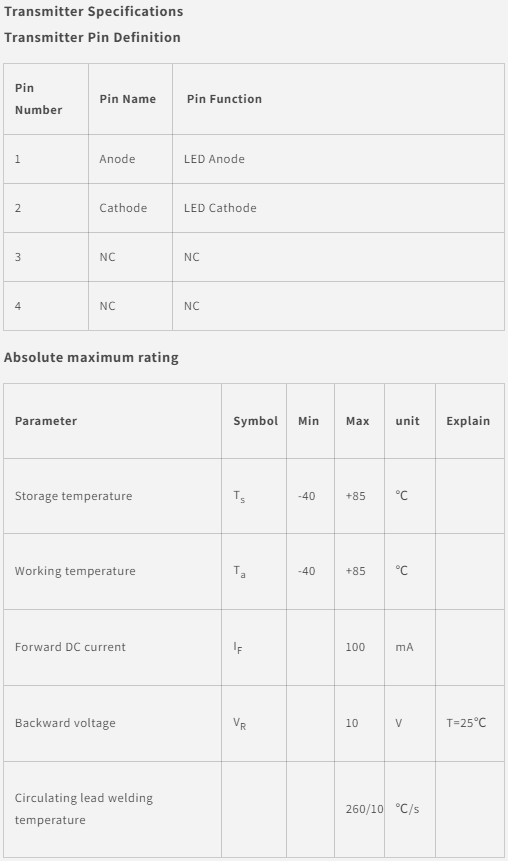Click the Explain column header

pos(468,421)
